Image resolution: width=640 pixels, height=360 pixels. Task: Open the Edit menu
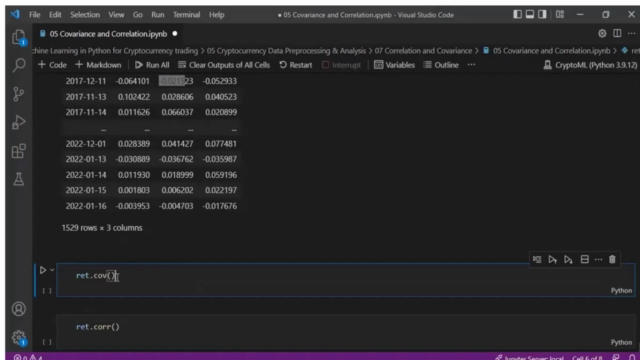point(55,15)
